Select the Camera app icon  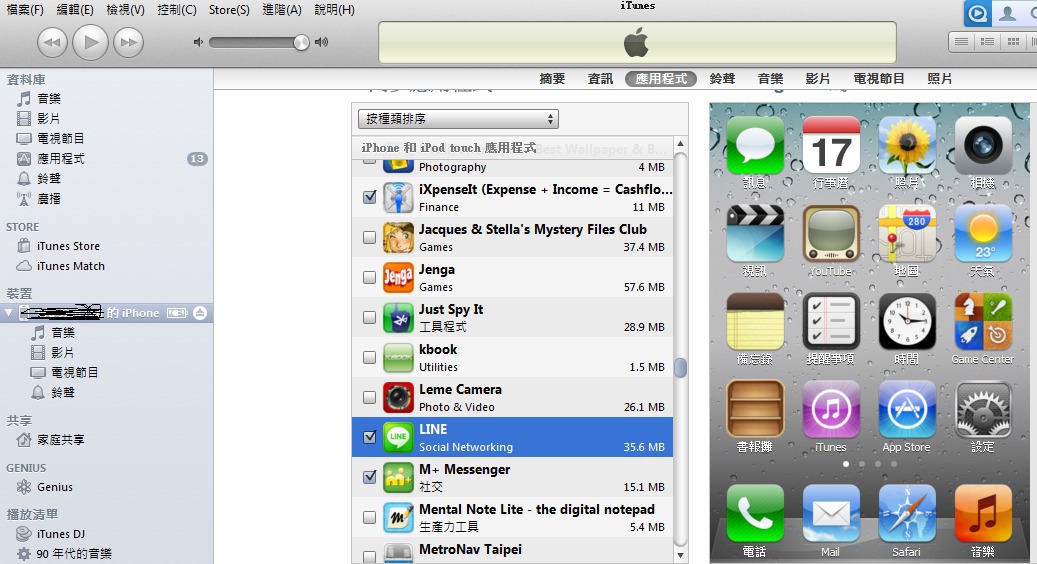point(983,145)
